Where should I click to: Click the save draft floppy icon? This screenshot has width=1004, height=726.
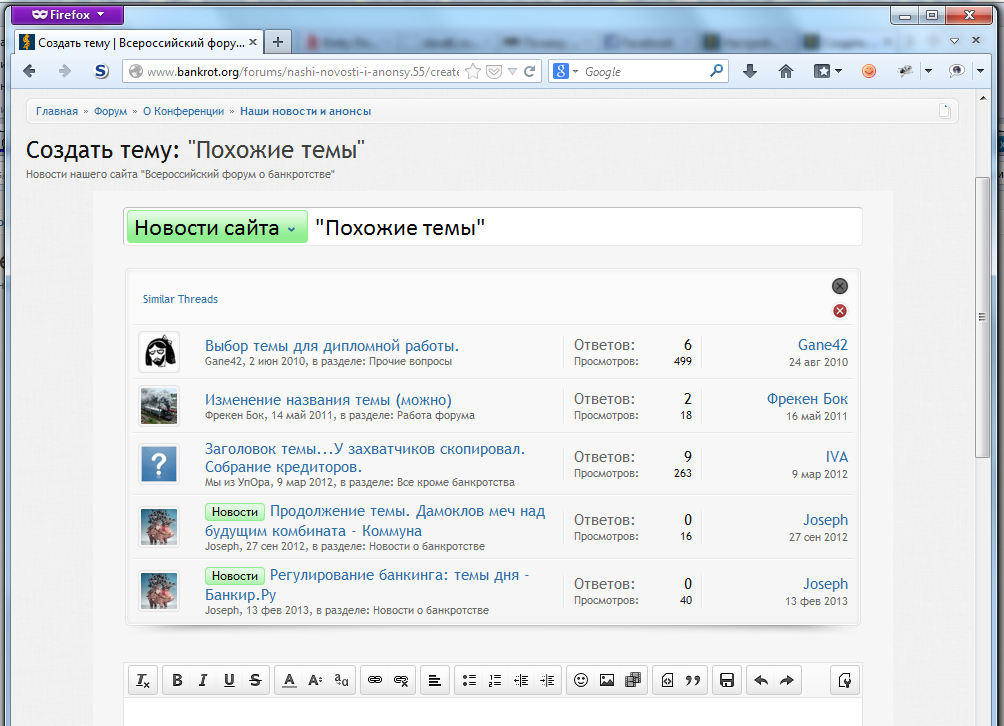727,681
